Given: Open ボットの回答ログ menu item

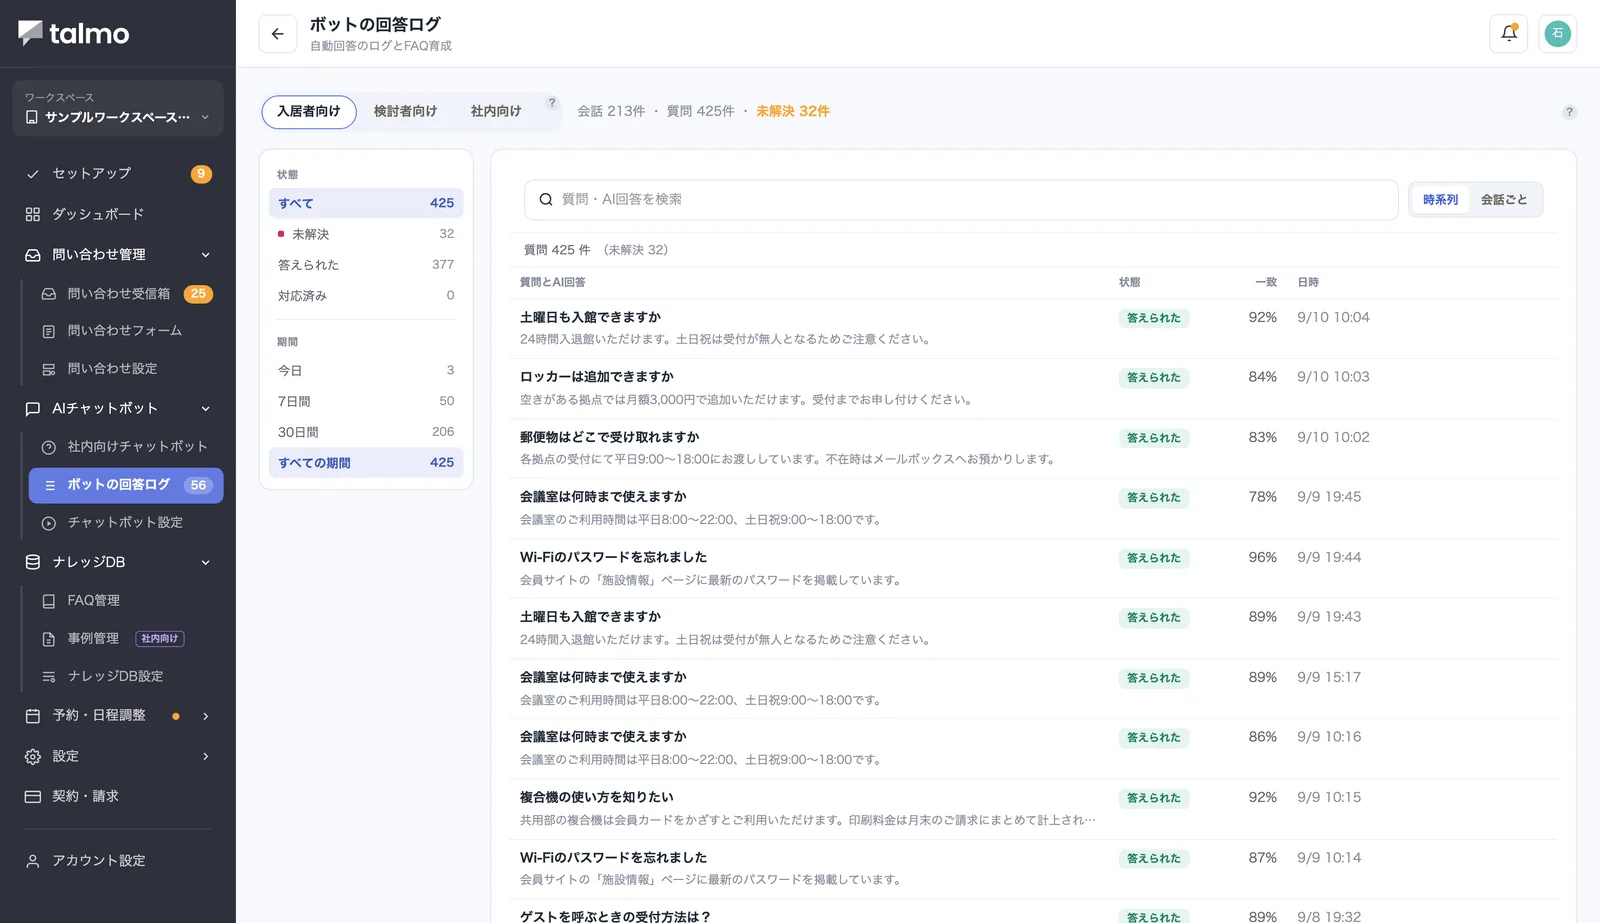Looking at the screenshot, I should pyautogui.click(x=126, y=485).
